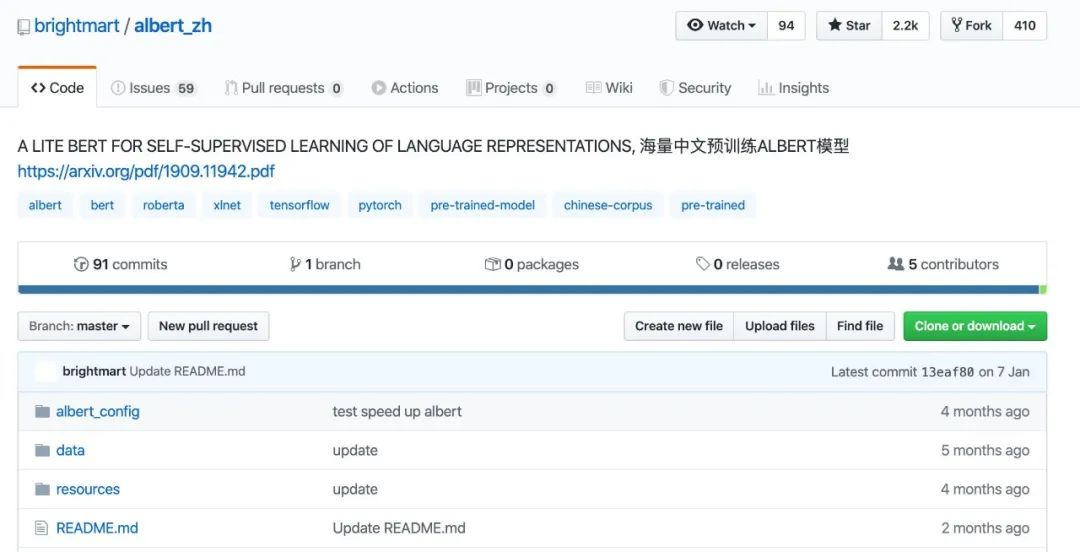Viewport: 1080px width, 552px height.
Task: Open the Clone or download dropdown
Action: pos(975,326)
